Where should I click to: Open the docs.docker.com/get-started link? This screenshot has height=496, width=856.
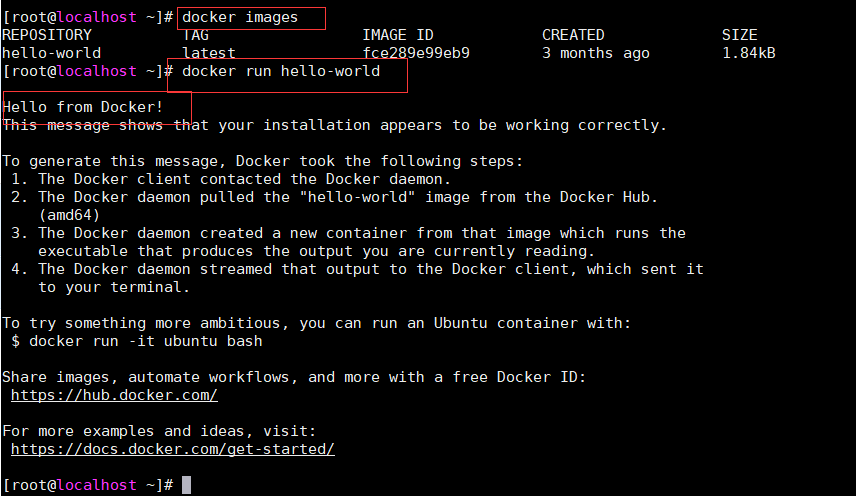pyautogui.click(x=173, y=449)
